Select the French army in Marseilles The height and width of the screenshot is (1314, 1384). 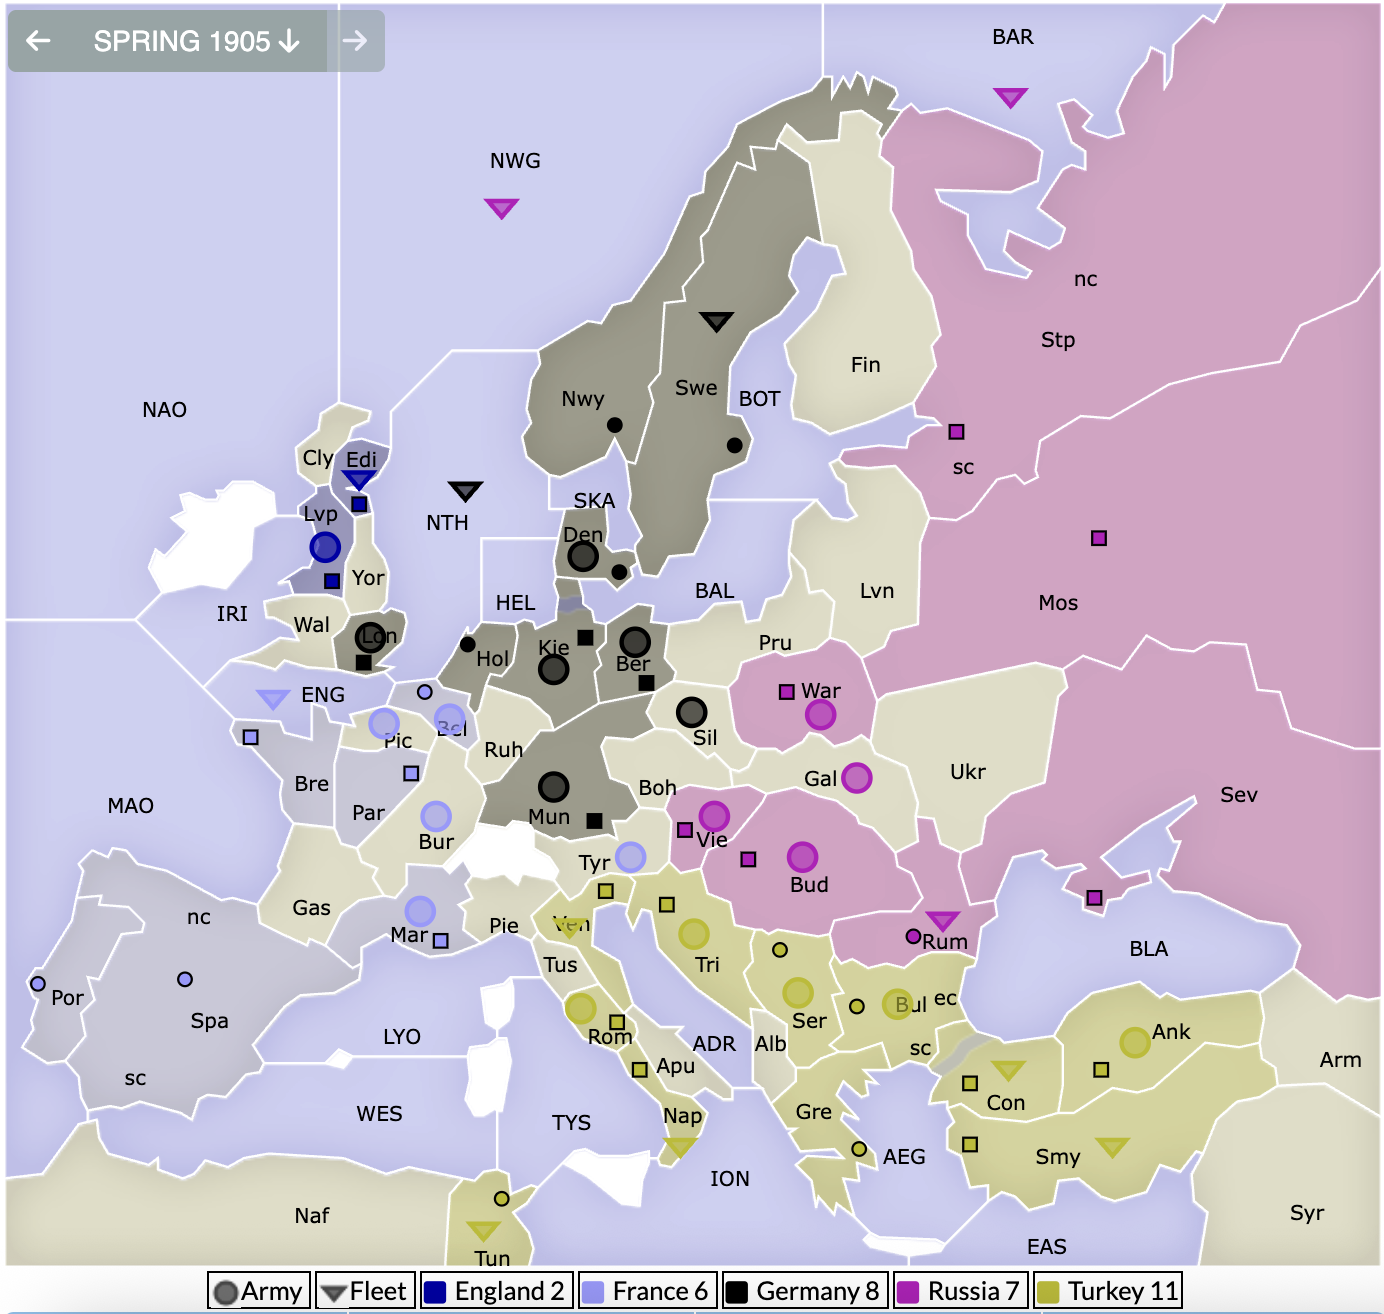point(419,913)
